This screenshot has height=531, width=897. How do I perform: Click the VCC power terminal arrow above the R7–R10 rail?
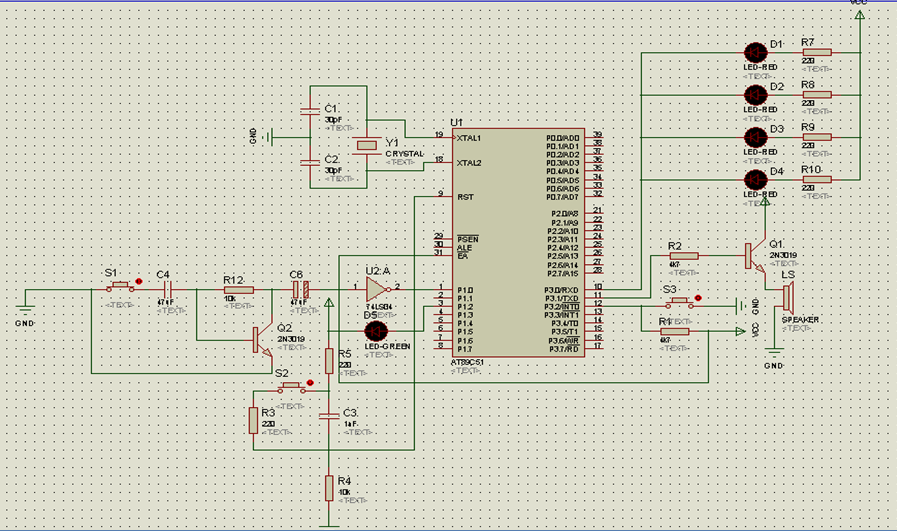coord(859,14)
